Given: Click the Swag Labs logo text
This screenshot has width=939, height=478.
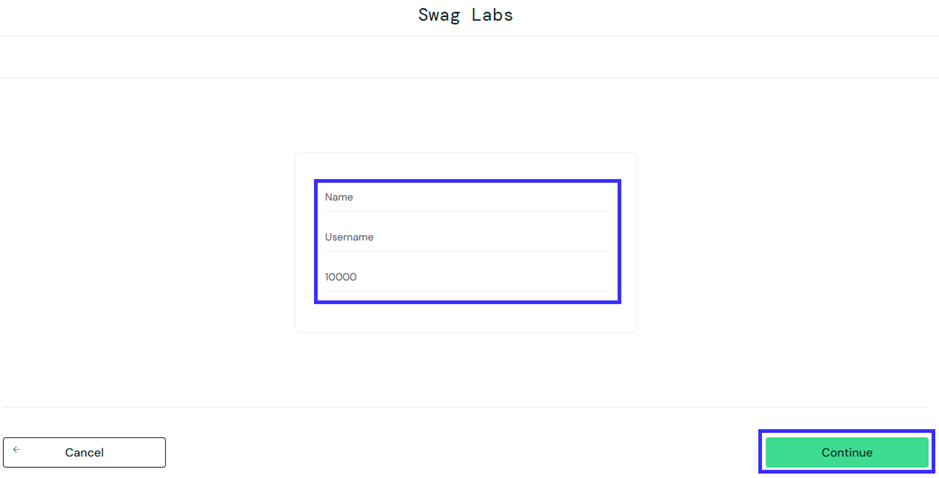Looking at the screenshot, I should pyautogui.click(x=465, y=15).
